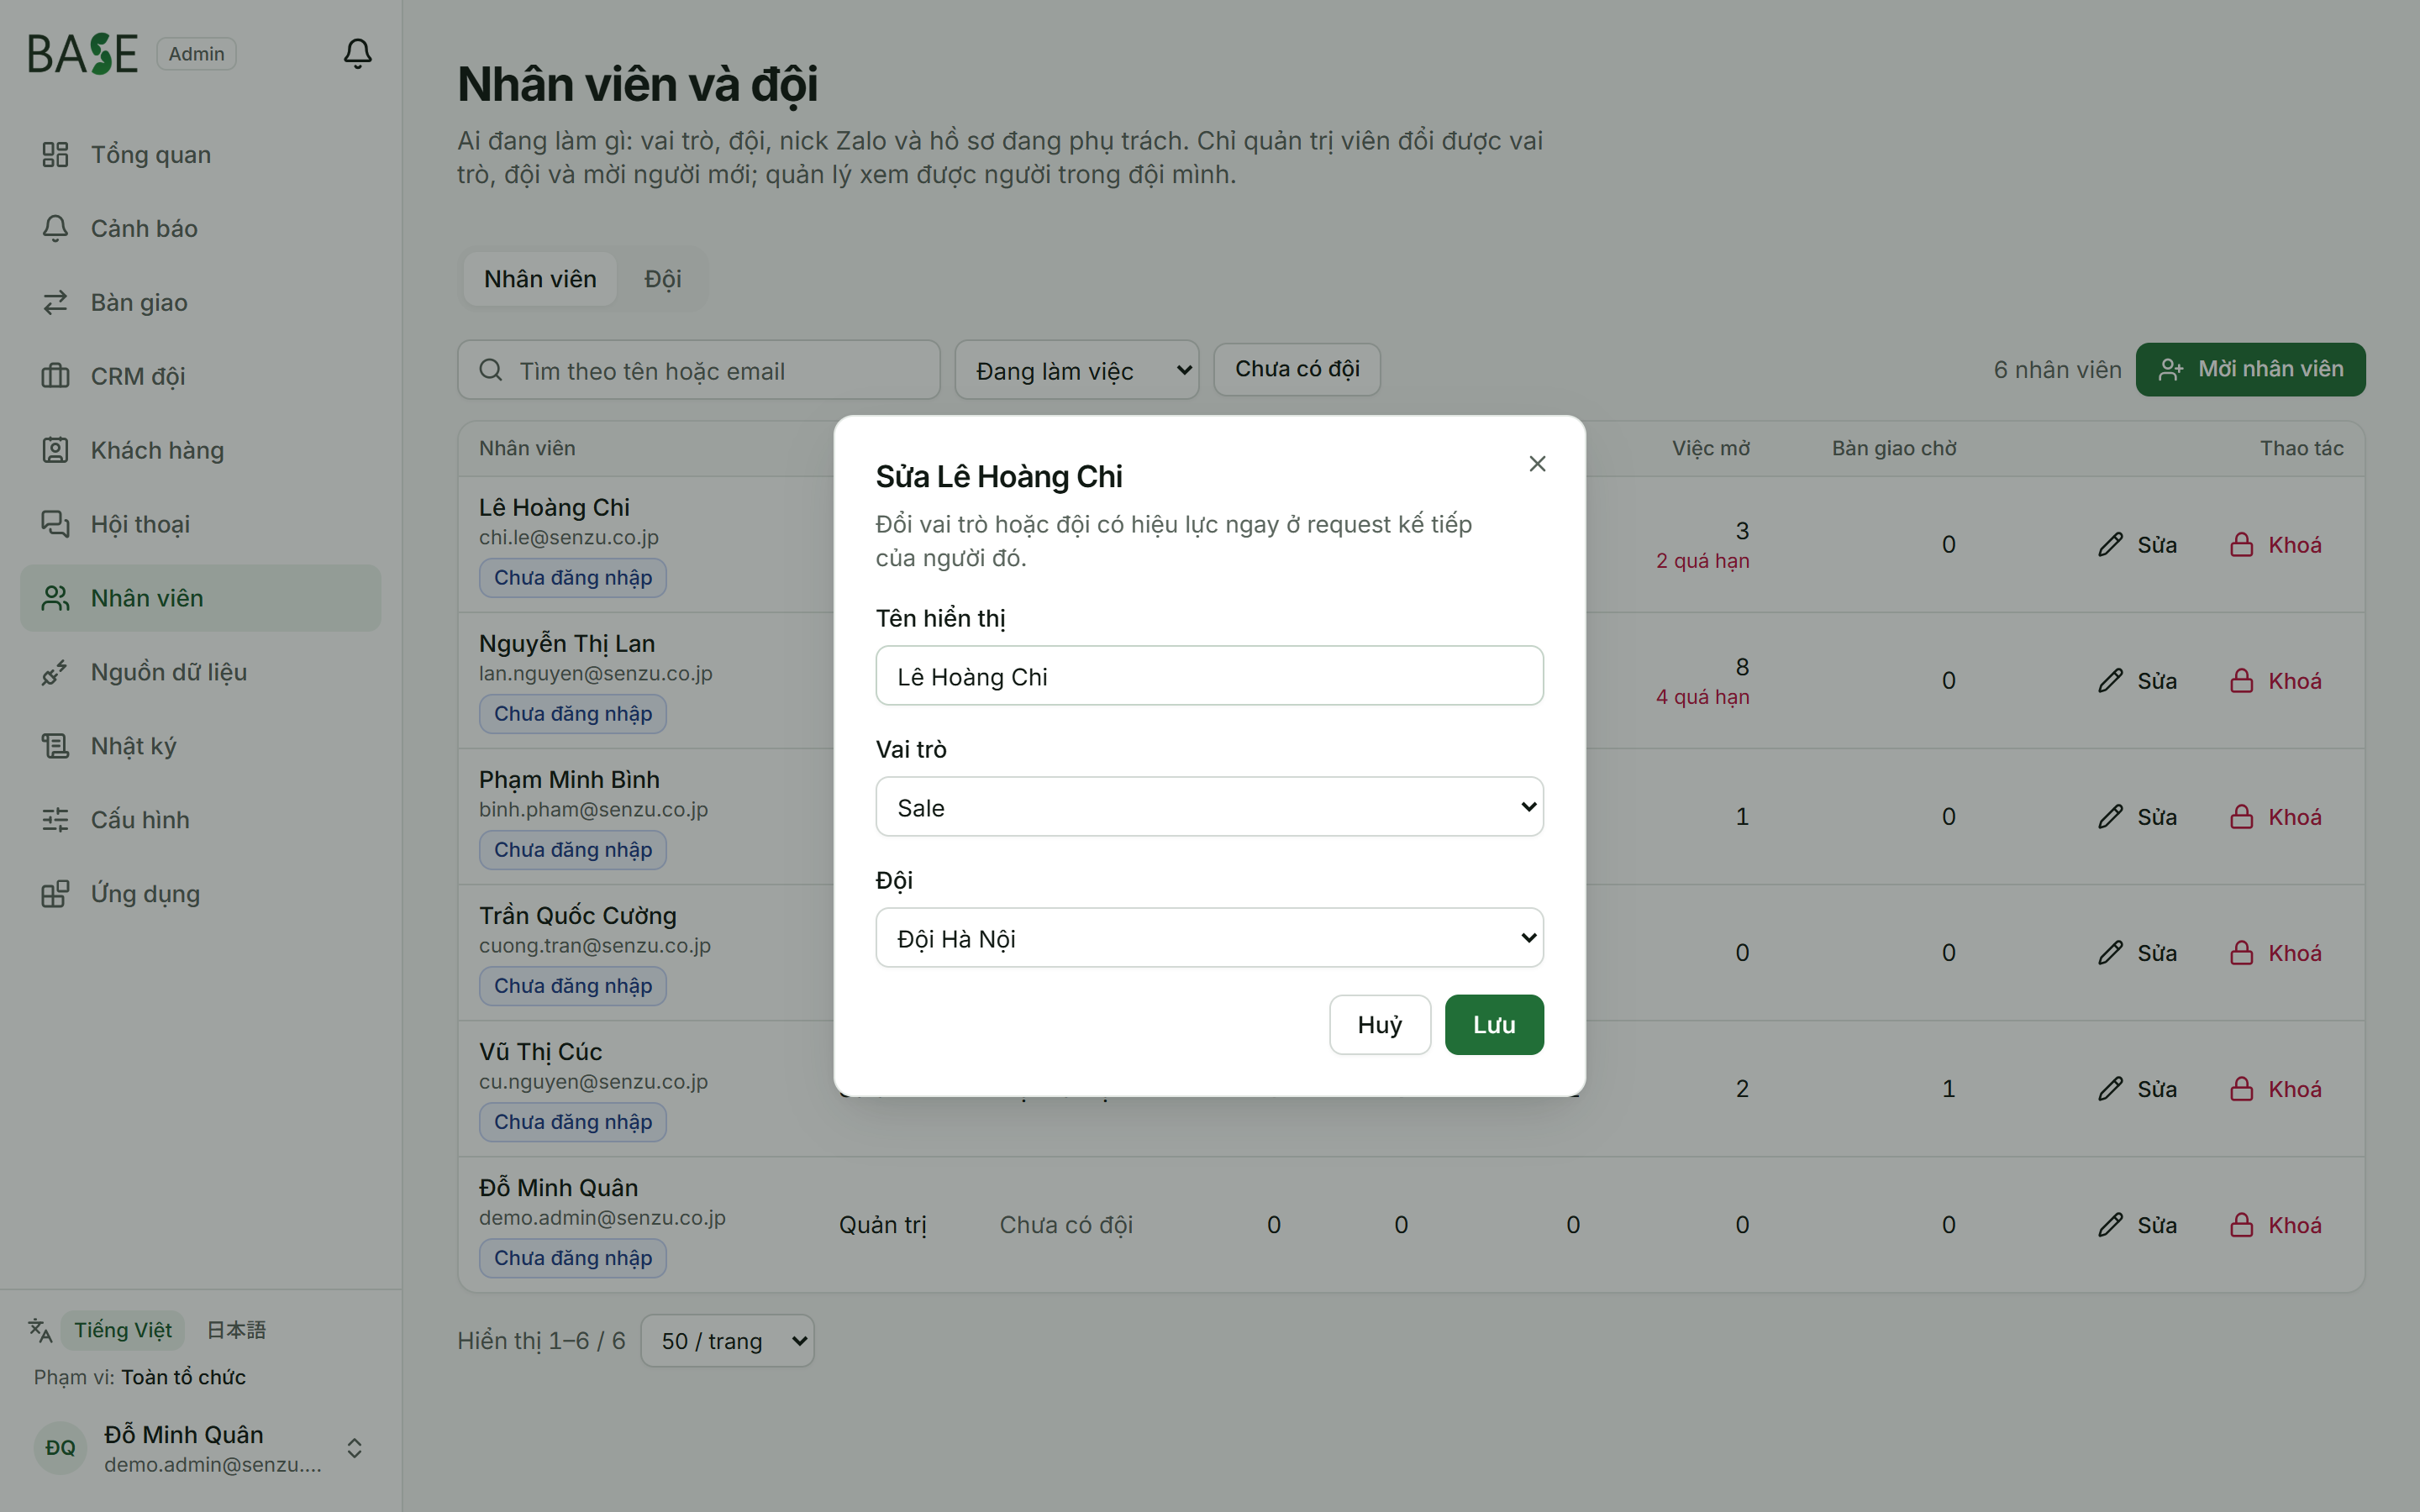Expand the Vai trò dropdown

click(1209, 807)
